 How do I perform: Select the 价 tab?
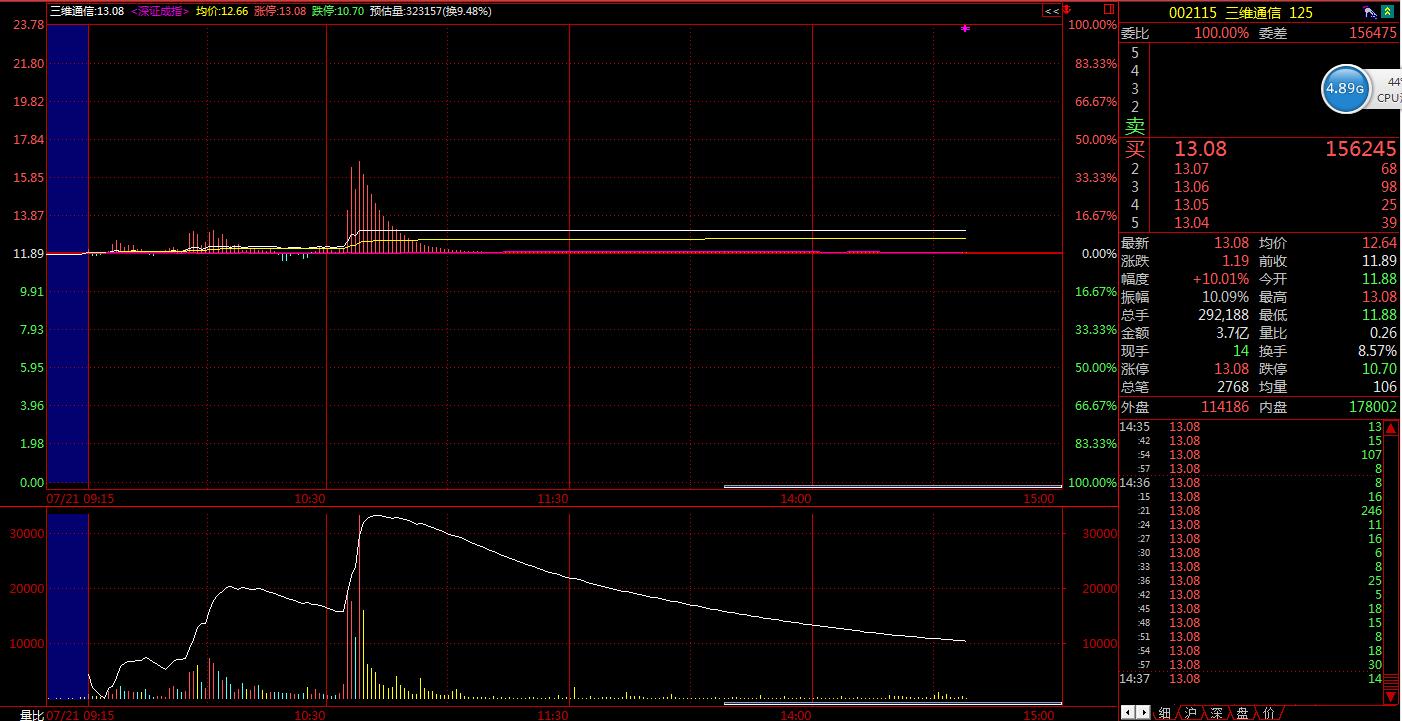pyautogui.click(x=1268, y=713)
